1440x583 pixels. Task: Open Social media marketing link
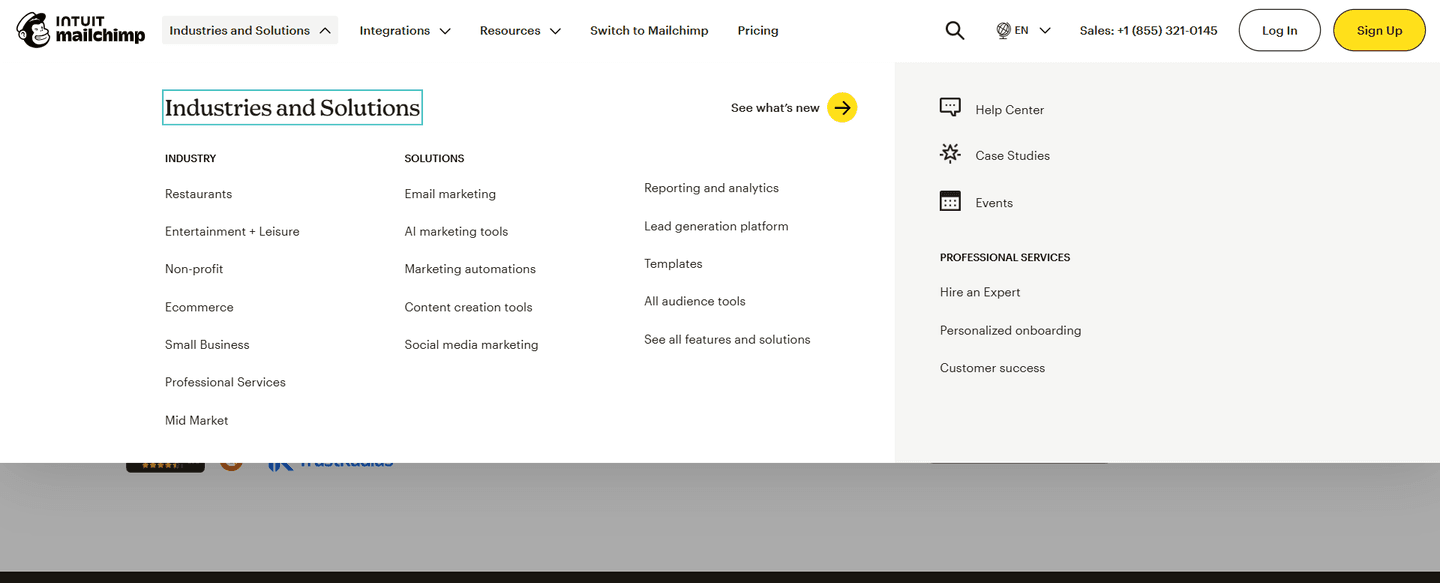pos(471,344)
